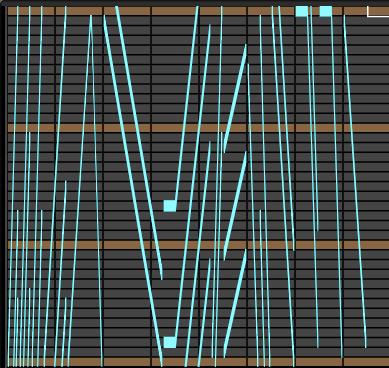Click line rising from the lowest cyan square
389x368 pixels.
click(193, 181)
